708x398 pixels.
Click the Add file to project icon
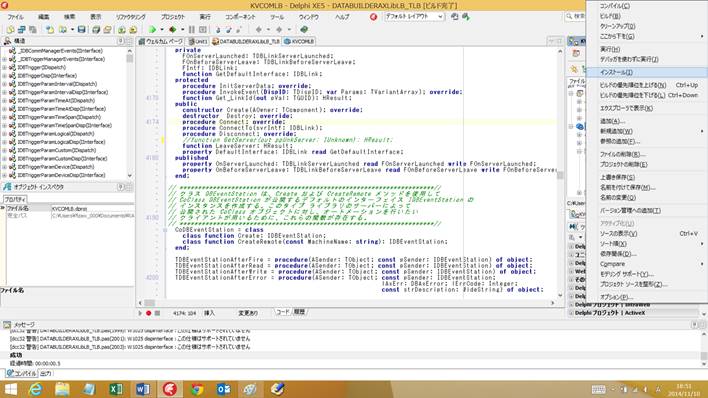click(x=121, y=29)
